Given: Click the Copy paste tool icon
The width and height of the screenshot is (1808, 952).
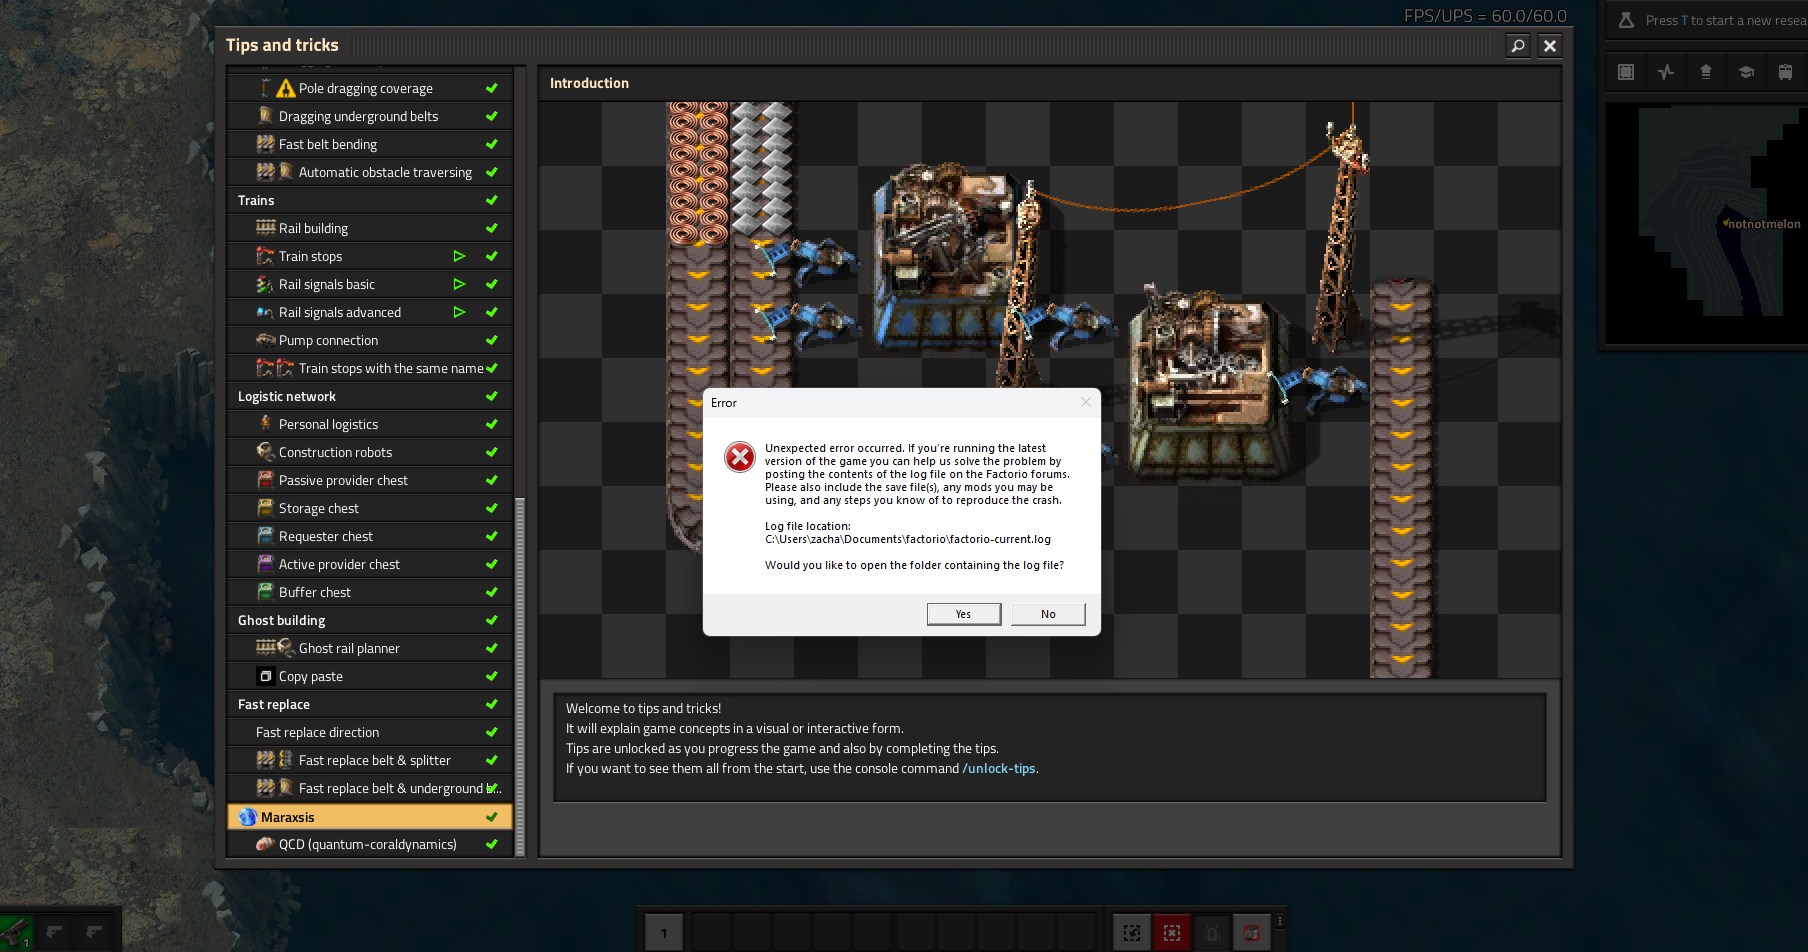Looking at the screenshot, I should (265, 676).
